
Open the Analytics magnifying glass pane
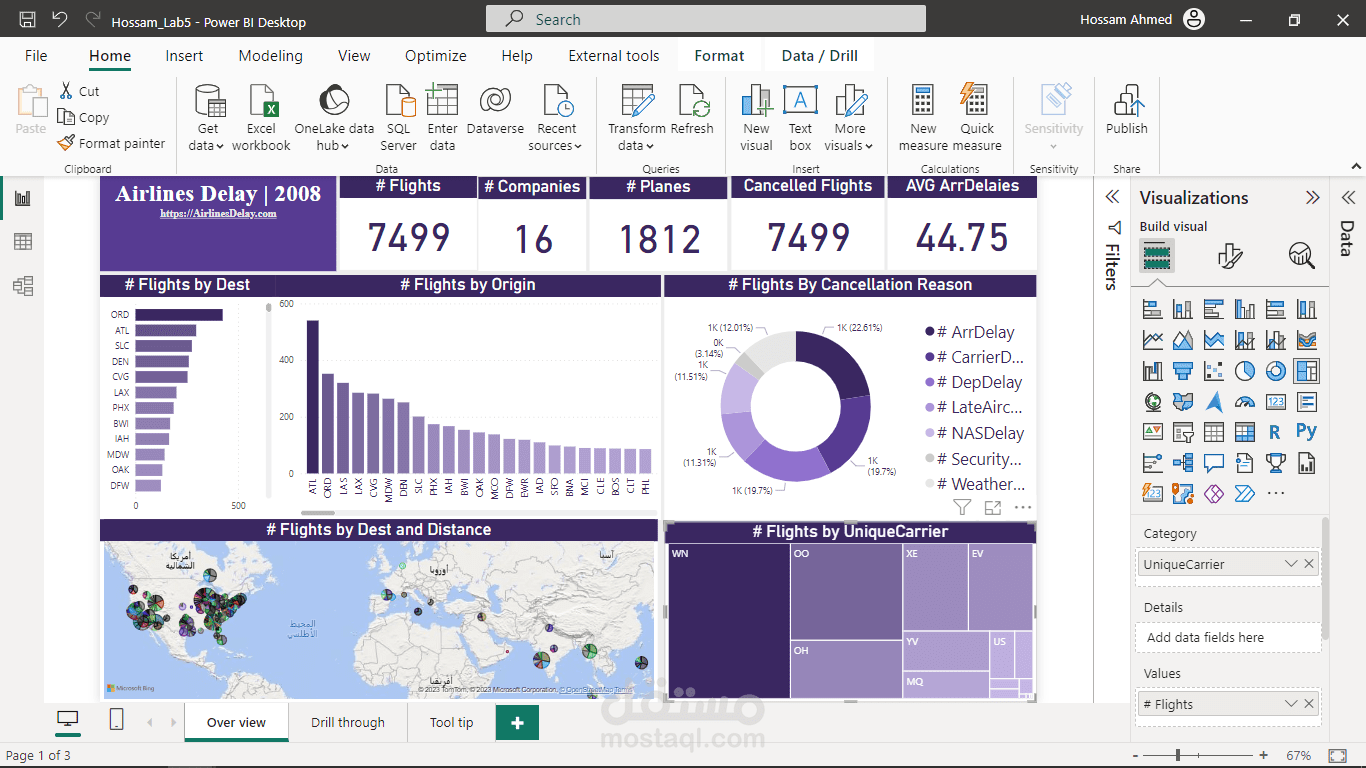tap(1302, 256)
